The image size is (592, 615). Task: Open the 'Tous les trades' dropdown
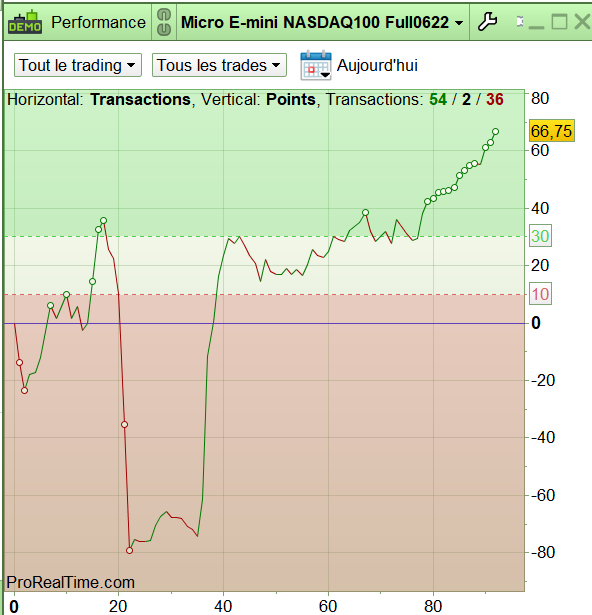[219, 65]
